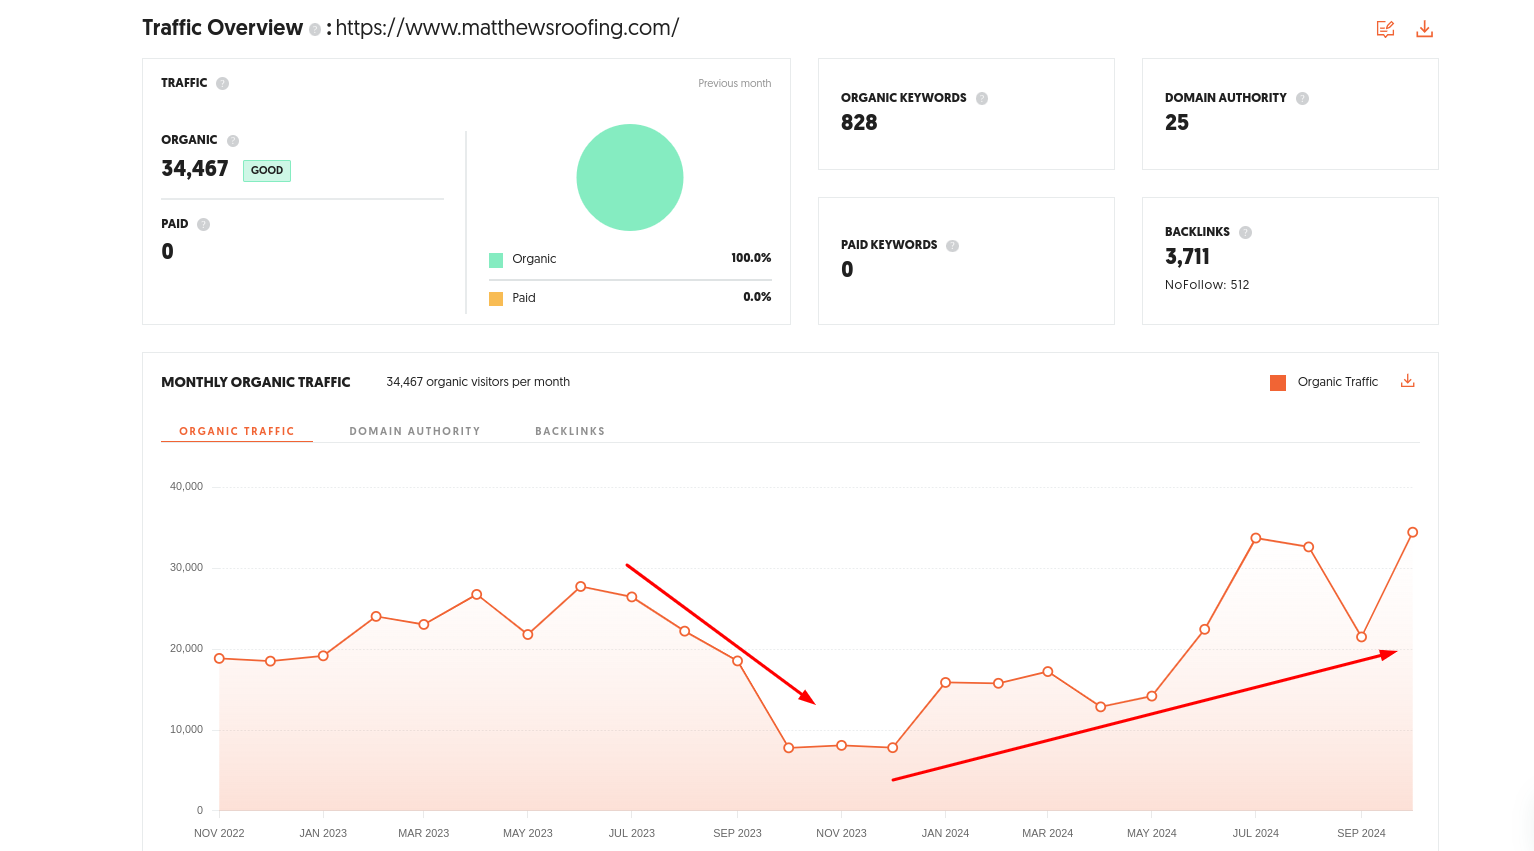
Task: Click the NoFollow: 512 text
Action: pyautogui.click(x=1207, y=285)
